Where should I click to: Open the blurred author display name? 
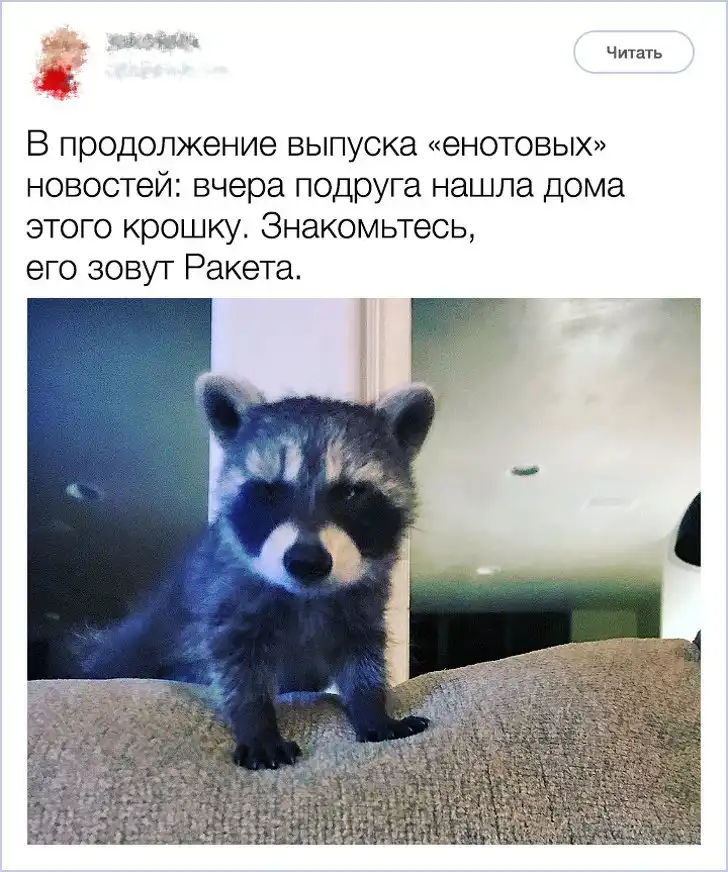click(x=152, y=42)
